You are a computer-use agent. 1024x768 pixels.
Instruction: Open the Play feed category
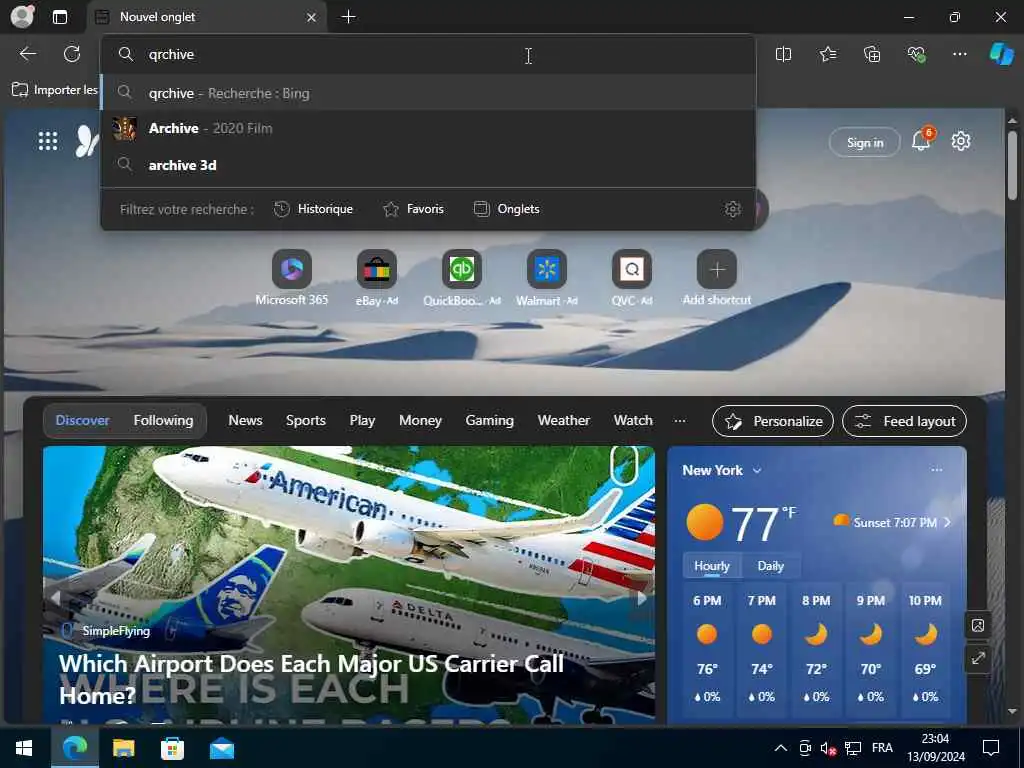pyautogui.click(x=362, y=421)
